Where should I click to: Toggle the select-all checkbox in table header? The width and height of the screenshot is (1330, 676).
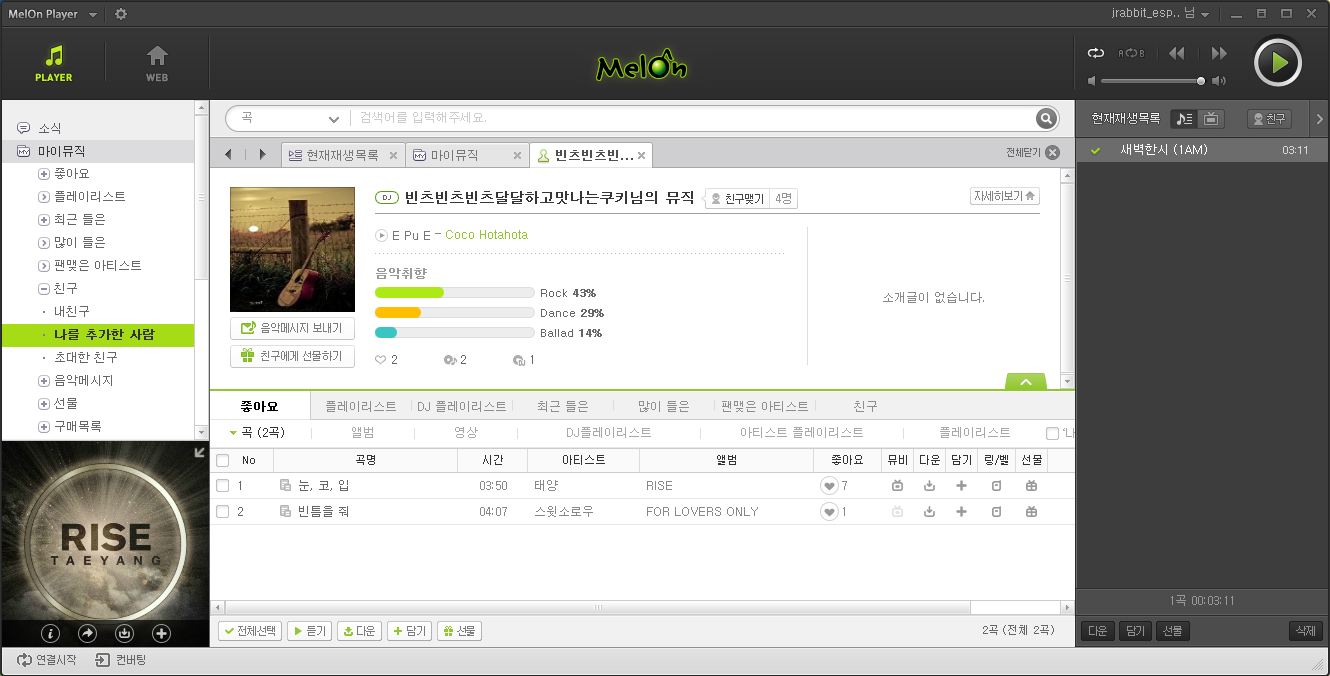(x=223, y=461)
